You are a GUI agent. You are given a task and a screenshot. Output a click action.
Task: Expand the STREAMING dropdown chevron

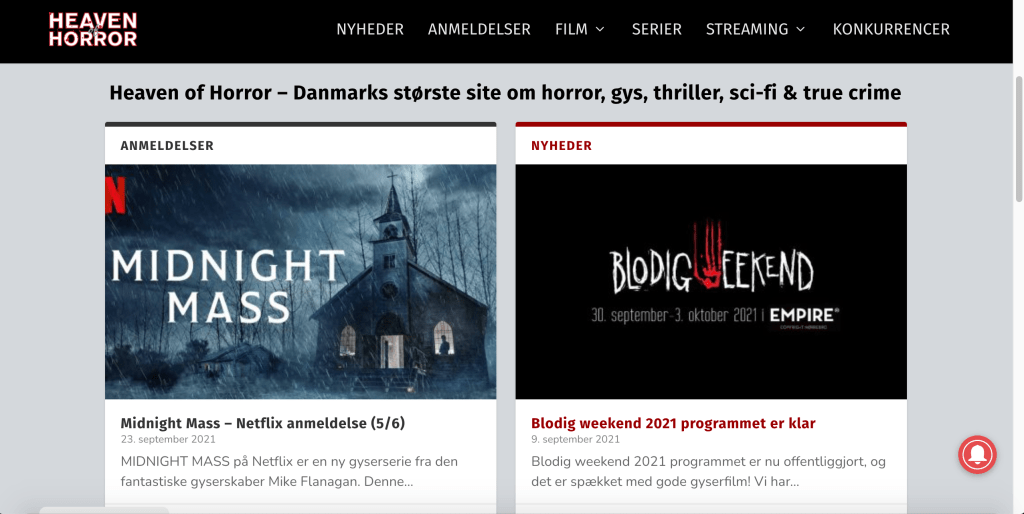point(800,29)
